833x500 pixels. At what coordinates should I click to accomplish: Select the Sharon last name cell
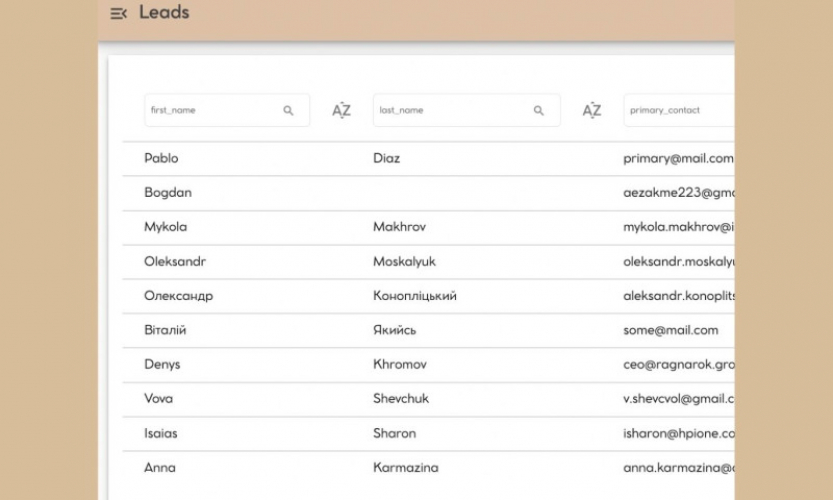pyautogui.click(x=394, y=433)
